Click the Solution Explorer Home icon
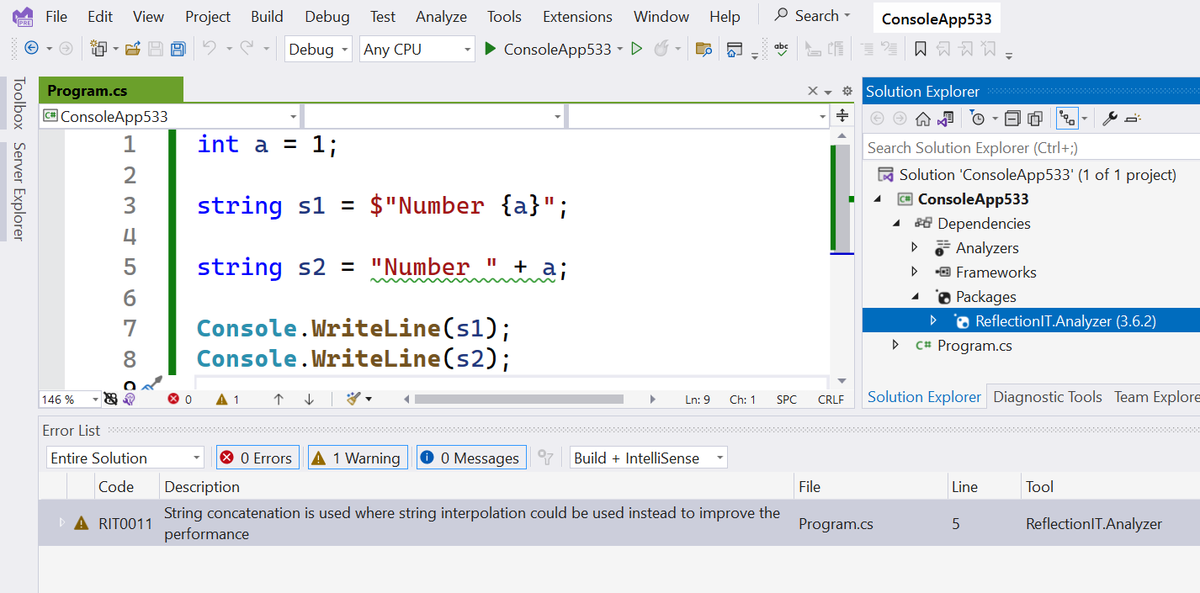The image size is (1200, 593). 924,119
